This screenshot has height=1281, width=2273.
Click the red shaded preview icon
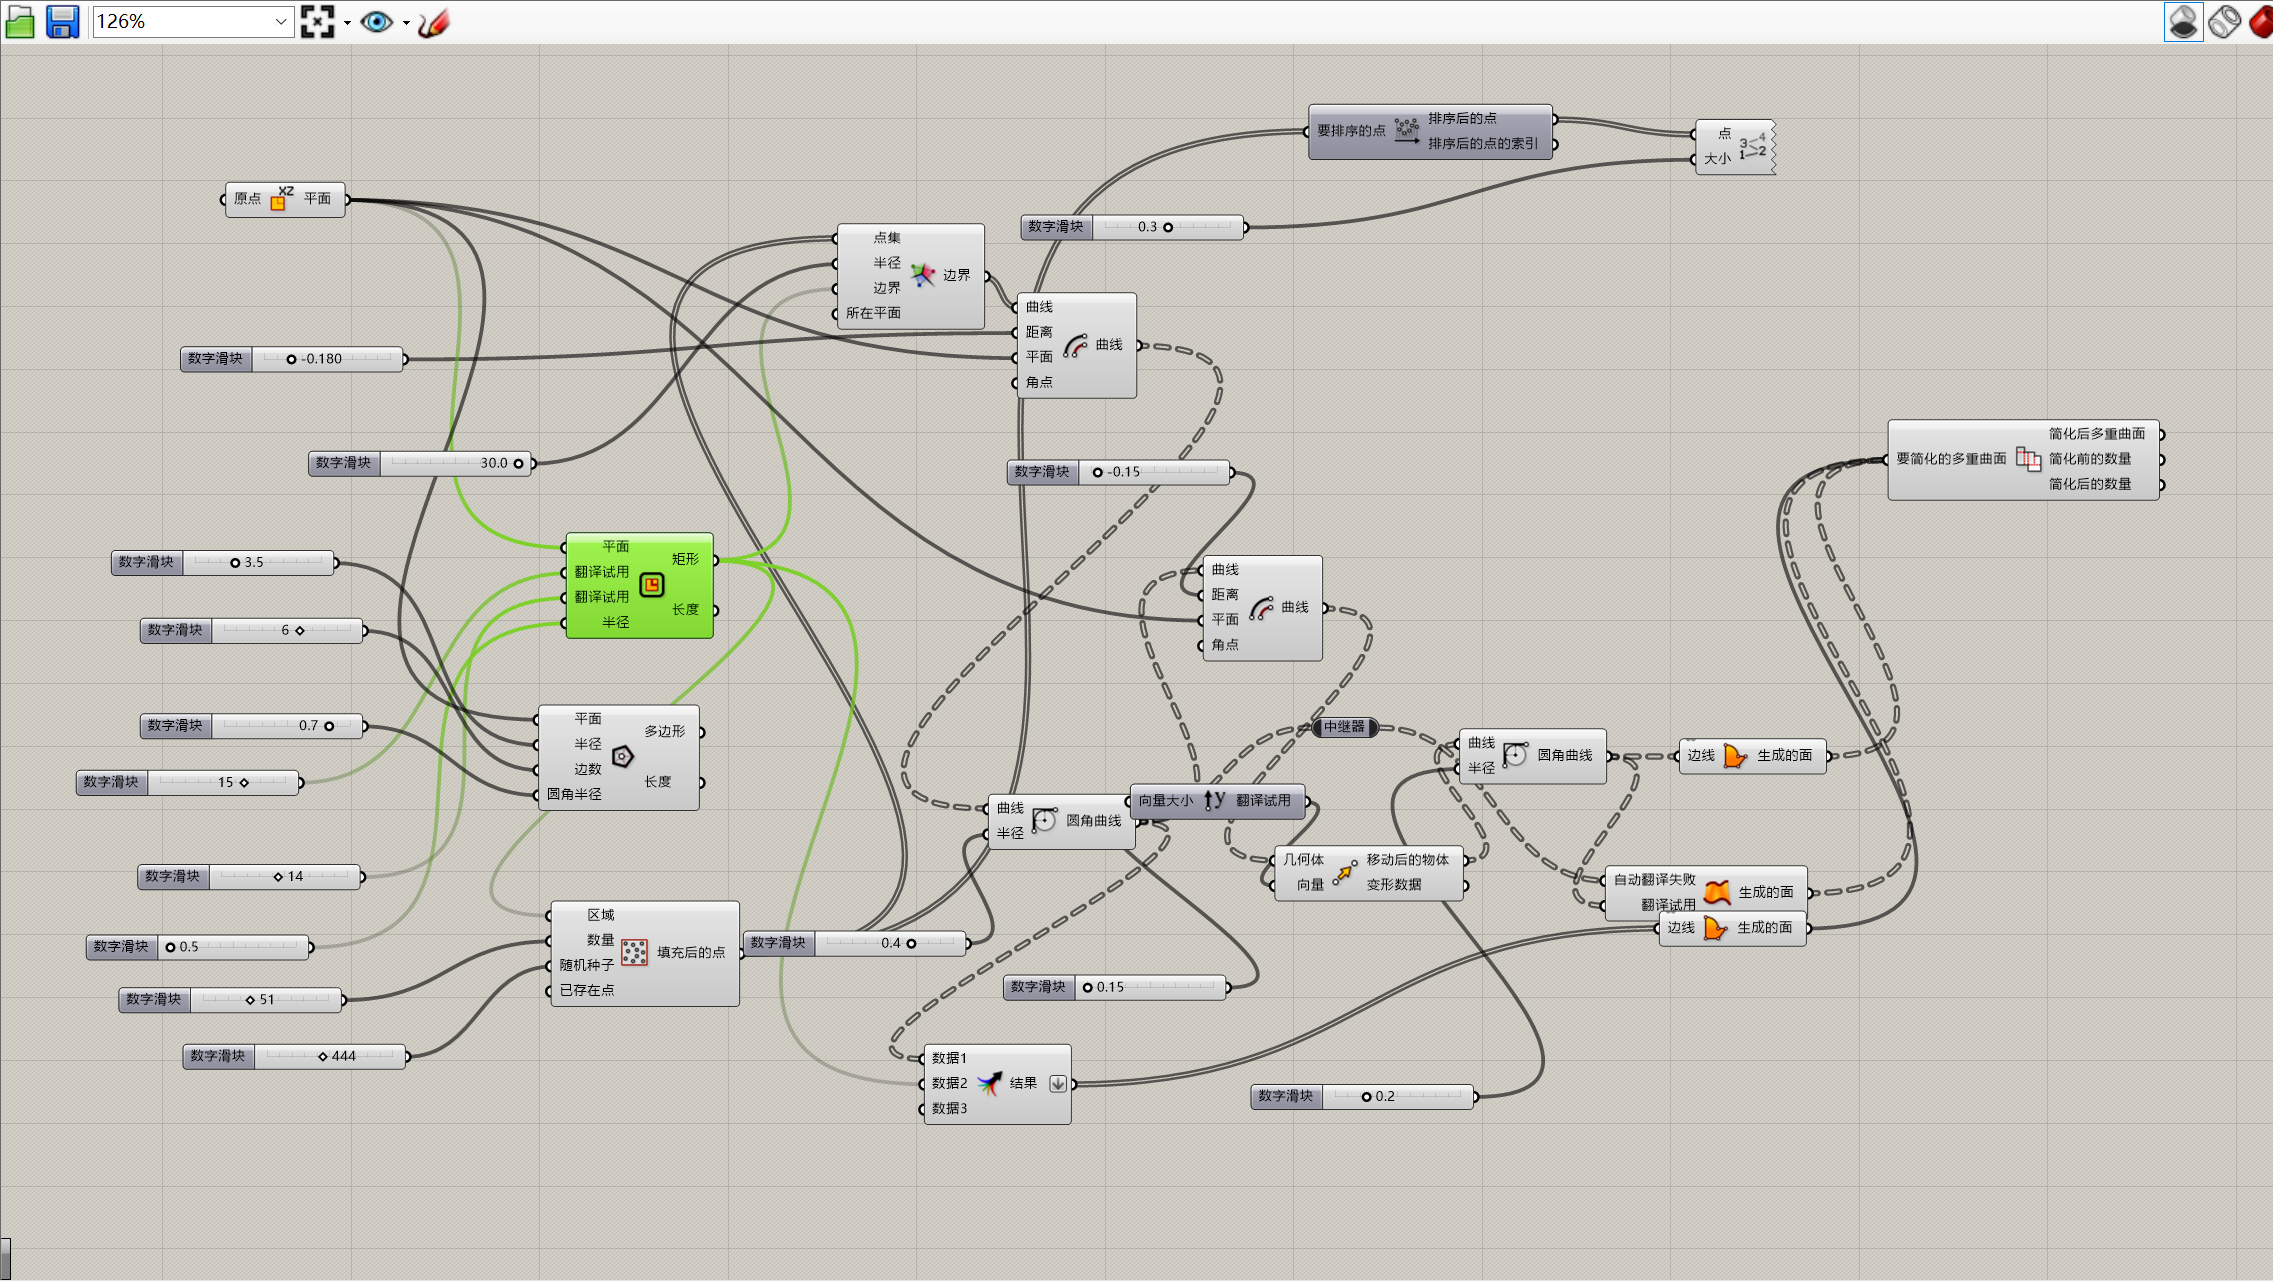(x=2262, y=21)
